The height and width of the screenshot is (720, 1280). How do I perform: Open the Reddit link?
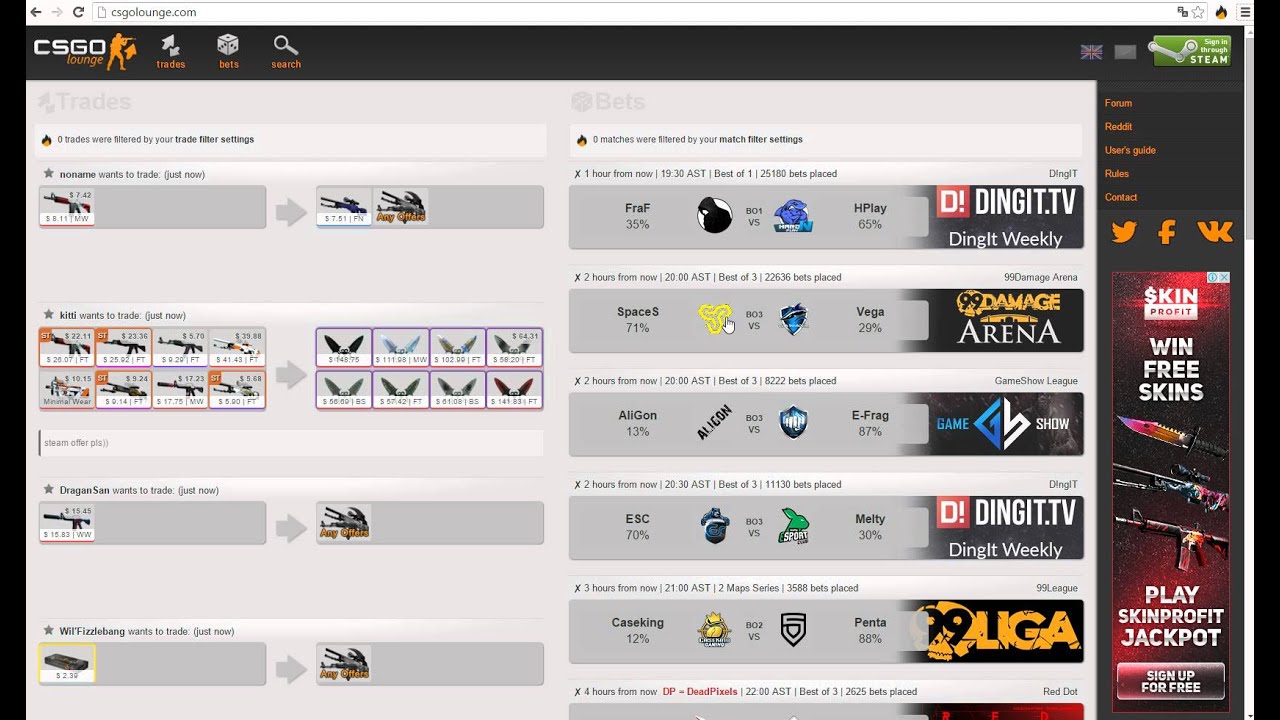[x=1118, y=127]
